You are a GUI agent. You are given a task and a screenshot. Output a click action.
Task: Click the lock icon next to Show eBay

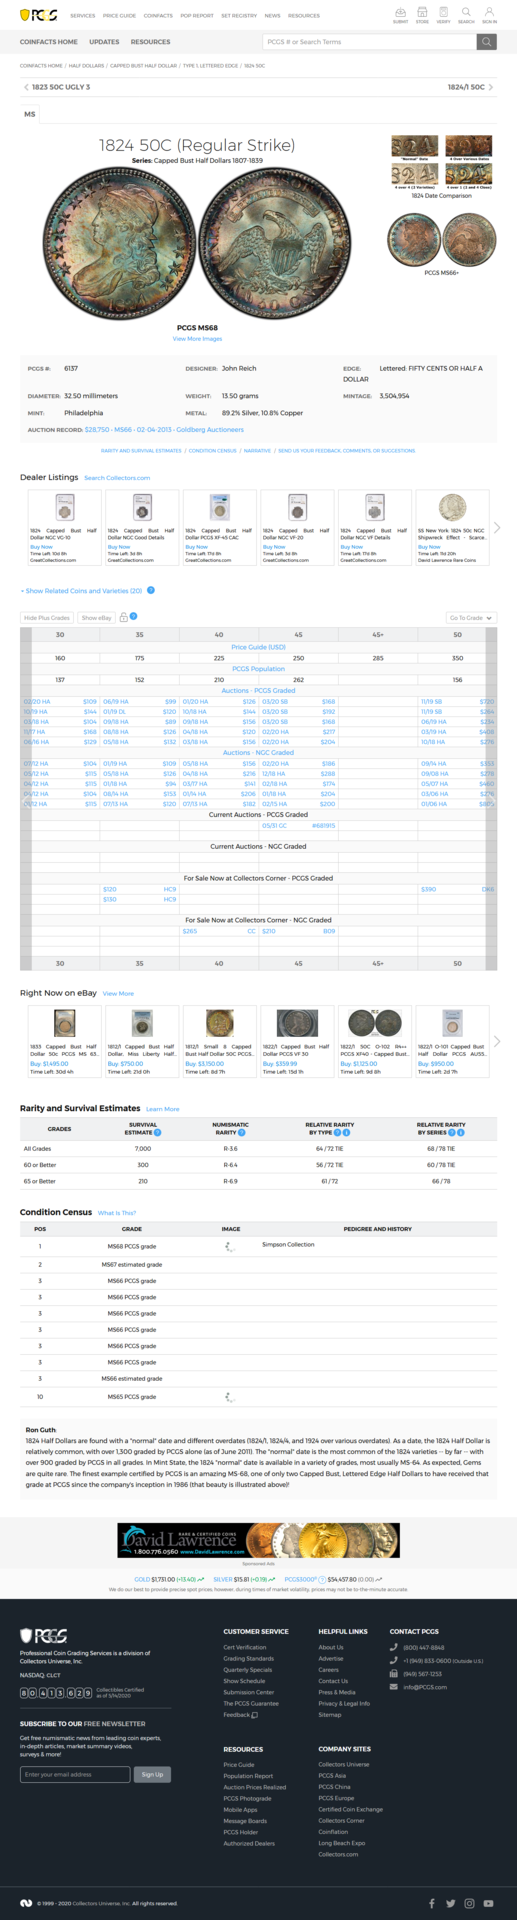123,617
